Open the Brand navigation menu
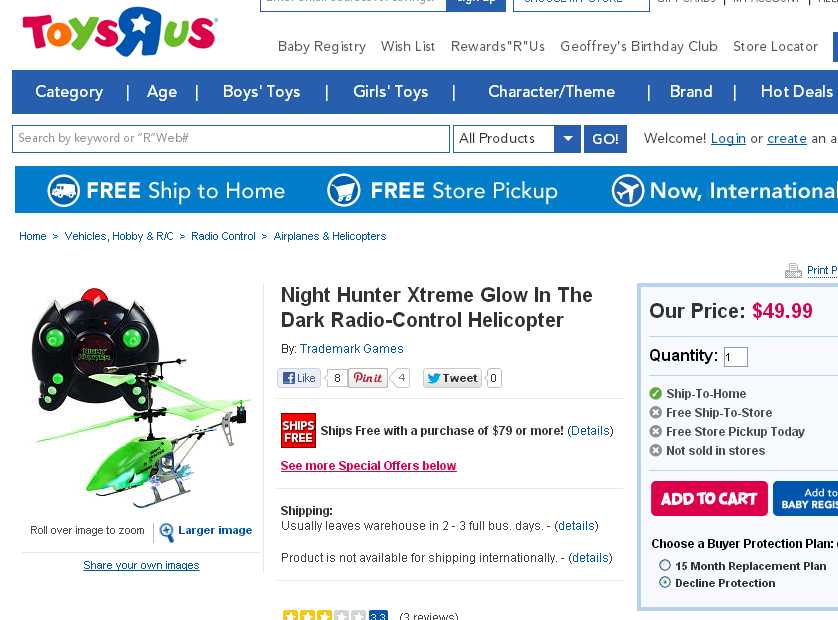 pyautogui.click(x=691, y=92)
